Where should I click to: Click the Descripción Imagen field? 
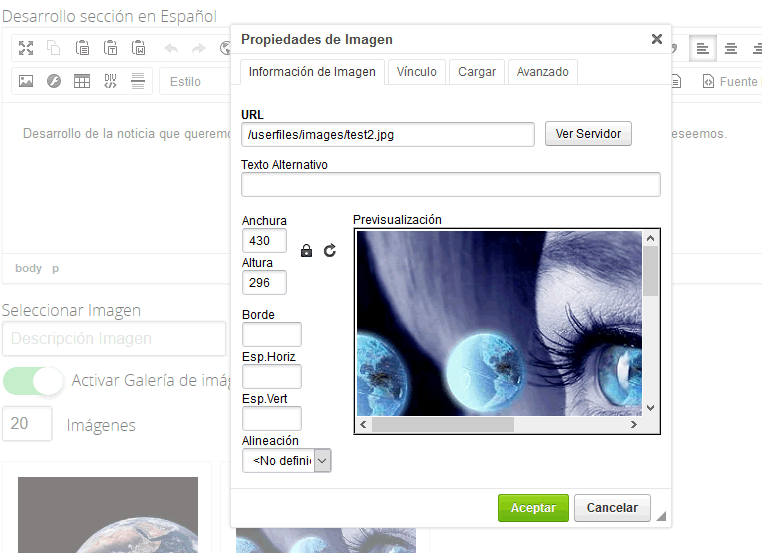(114, 338)
